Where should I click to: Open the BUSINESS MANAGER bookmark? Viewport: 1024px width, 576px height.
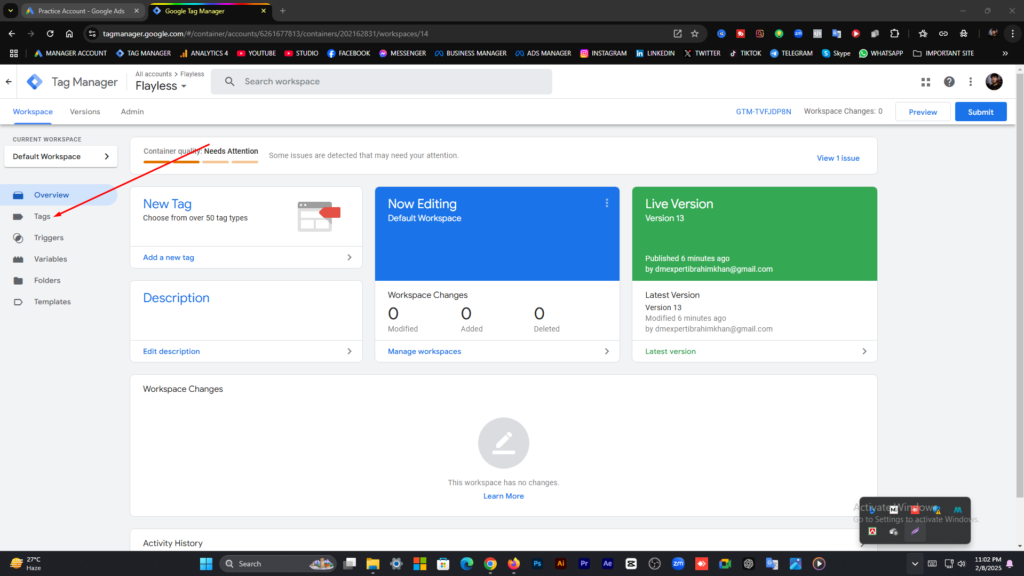470,54
